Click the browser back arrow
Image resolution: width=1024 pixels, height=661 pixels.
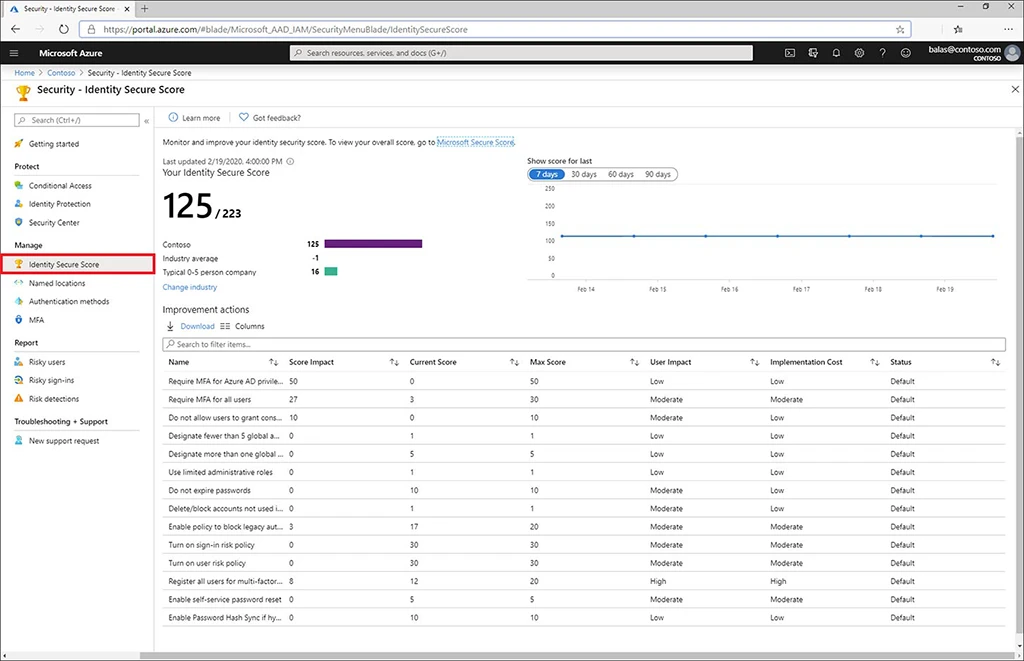(16, 29)
